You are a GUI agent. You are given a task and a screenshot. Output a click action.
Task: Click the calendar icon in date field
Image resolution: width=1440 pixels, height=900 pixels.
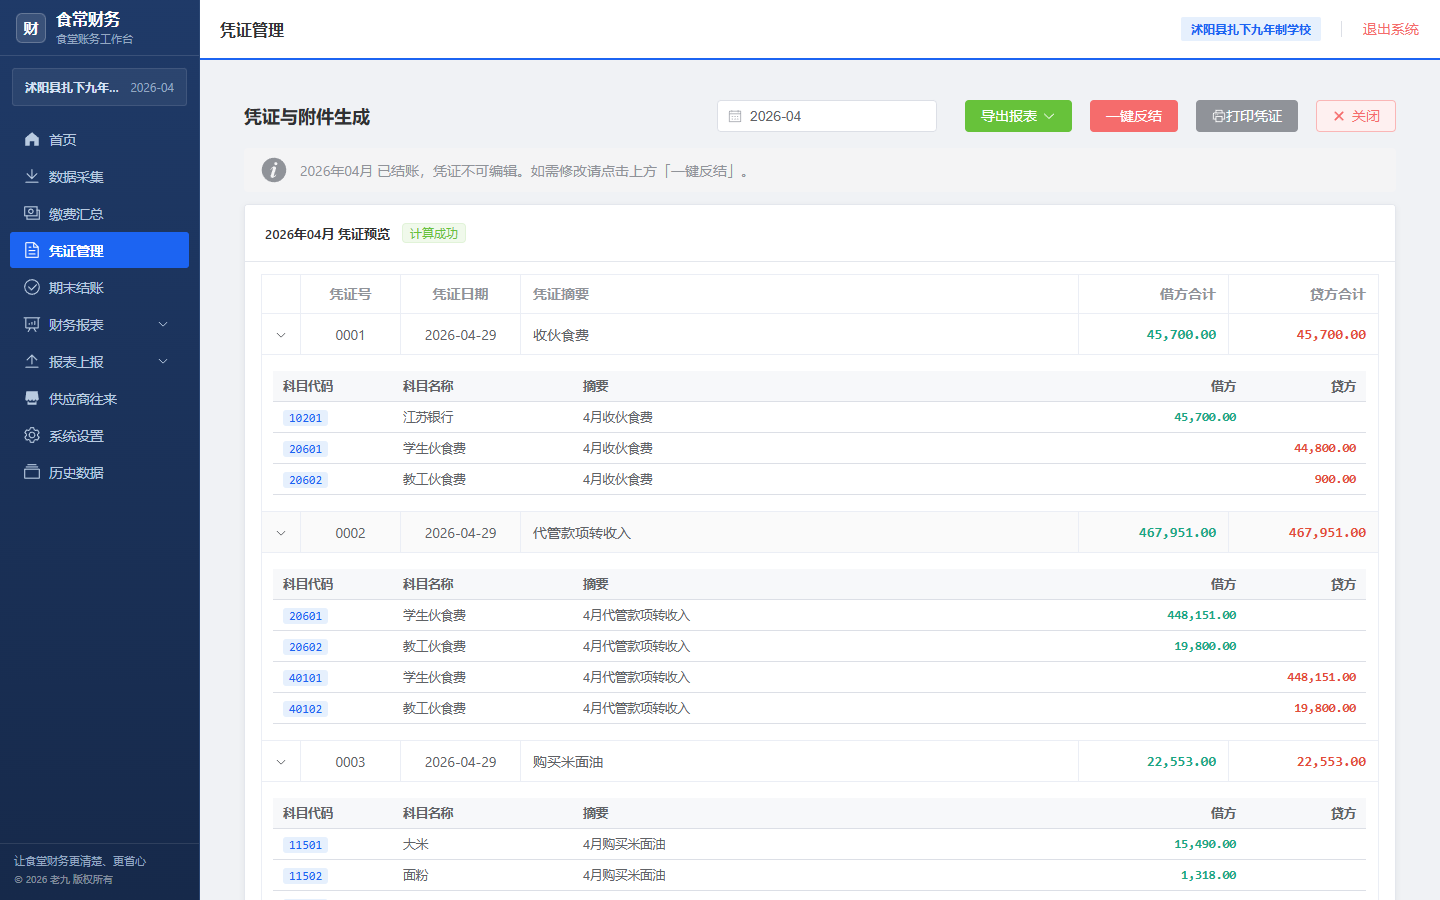pyautogui.click(x=735, y=116)
